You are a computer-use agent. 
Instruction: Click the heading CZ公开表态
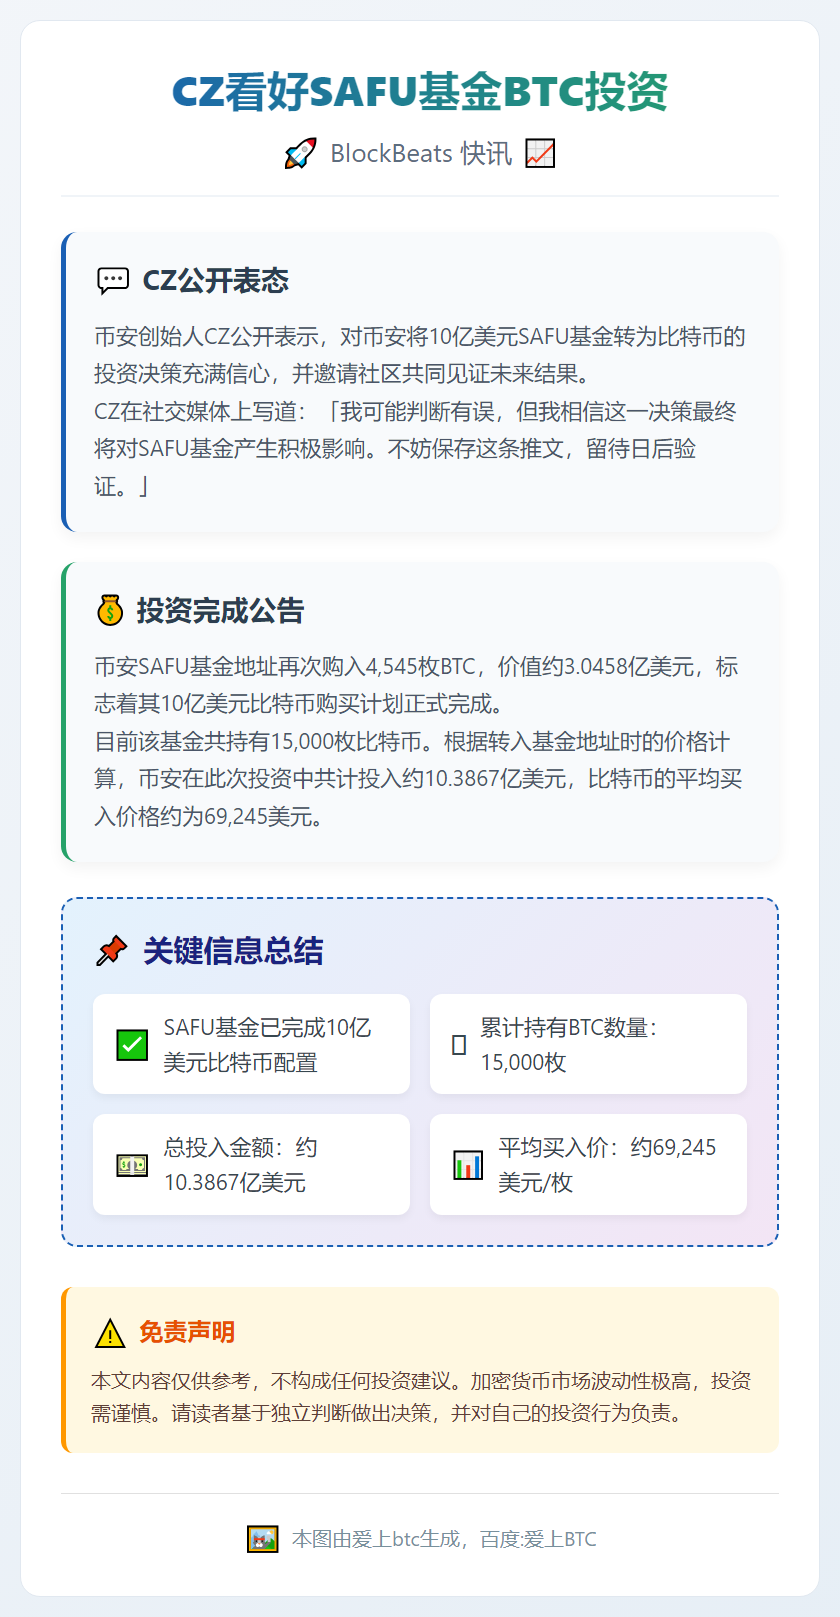point(216,281)
